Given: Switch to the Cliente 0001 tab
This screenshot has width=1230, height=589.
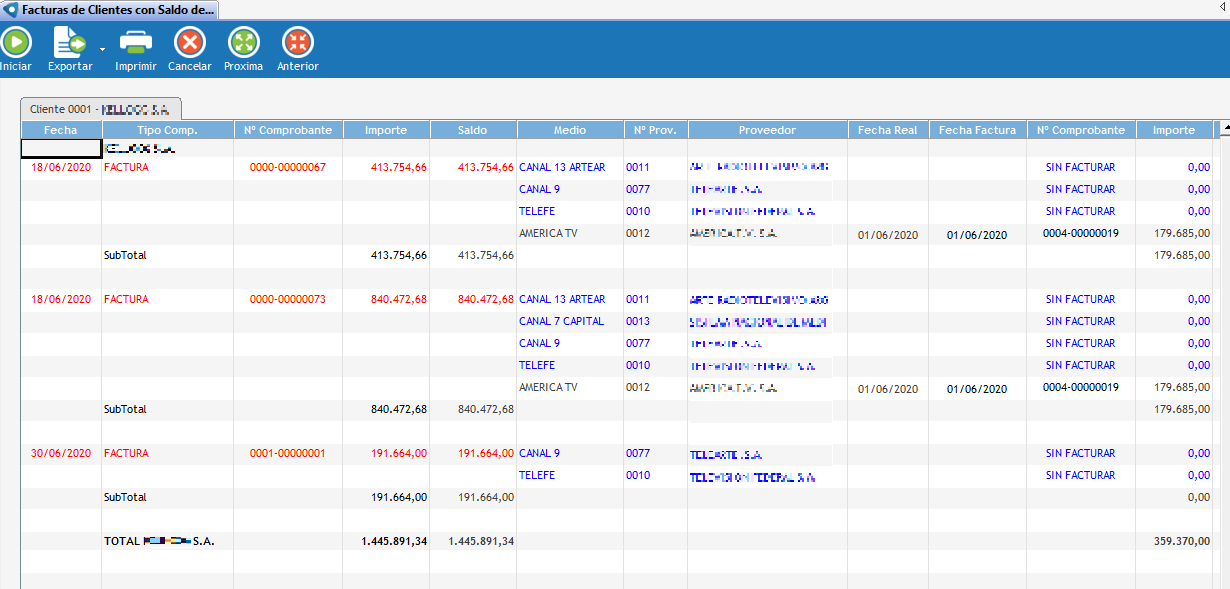Looking at the screenshot, I should point(100,109).
